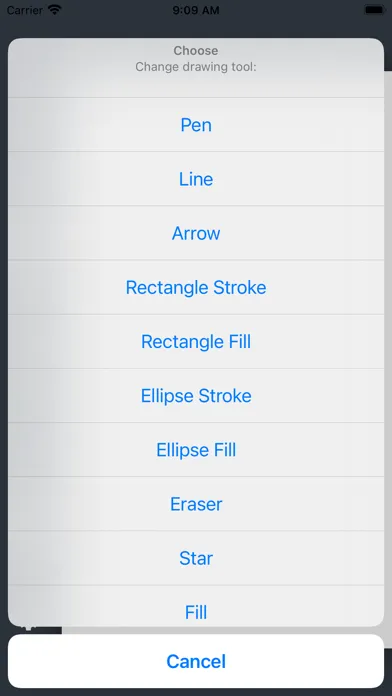This screenshot has height=696, width=392.
Task: Tap the header area of the action sheet
Action: pos(196,67)
